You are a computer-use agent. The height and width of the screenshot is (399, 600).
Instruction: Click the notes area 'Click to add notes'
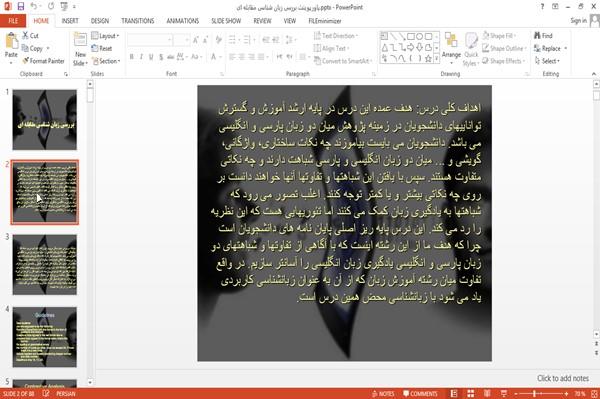(x=562, y=378)
